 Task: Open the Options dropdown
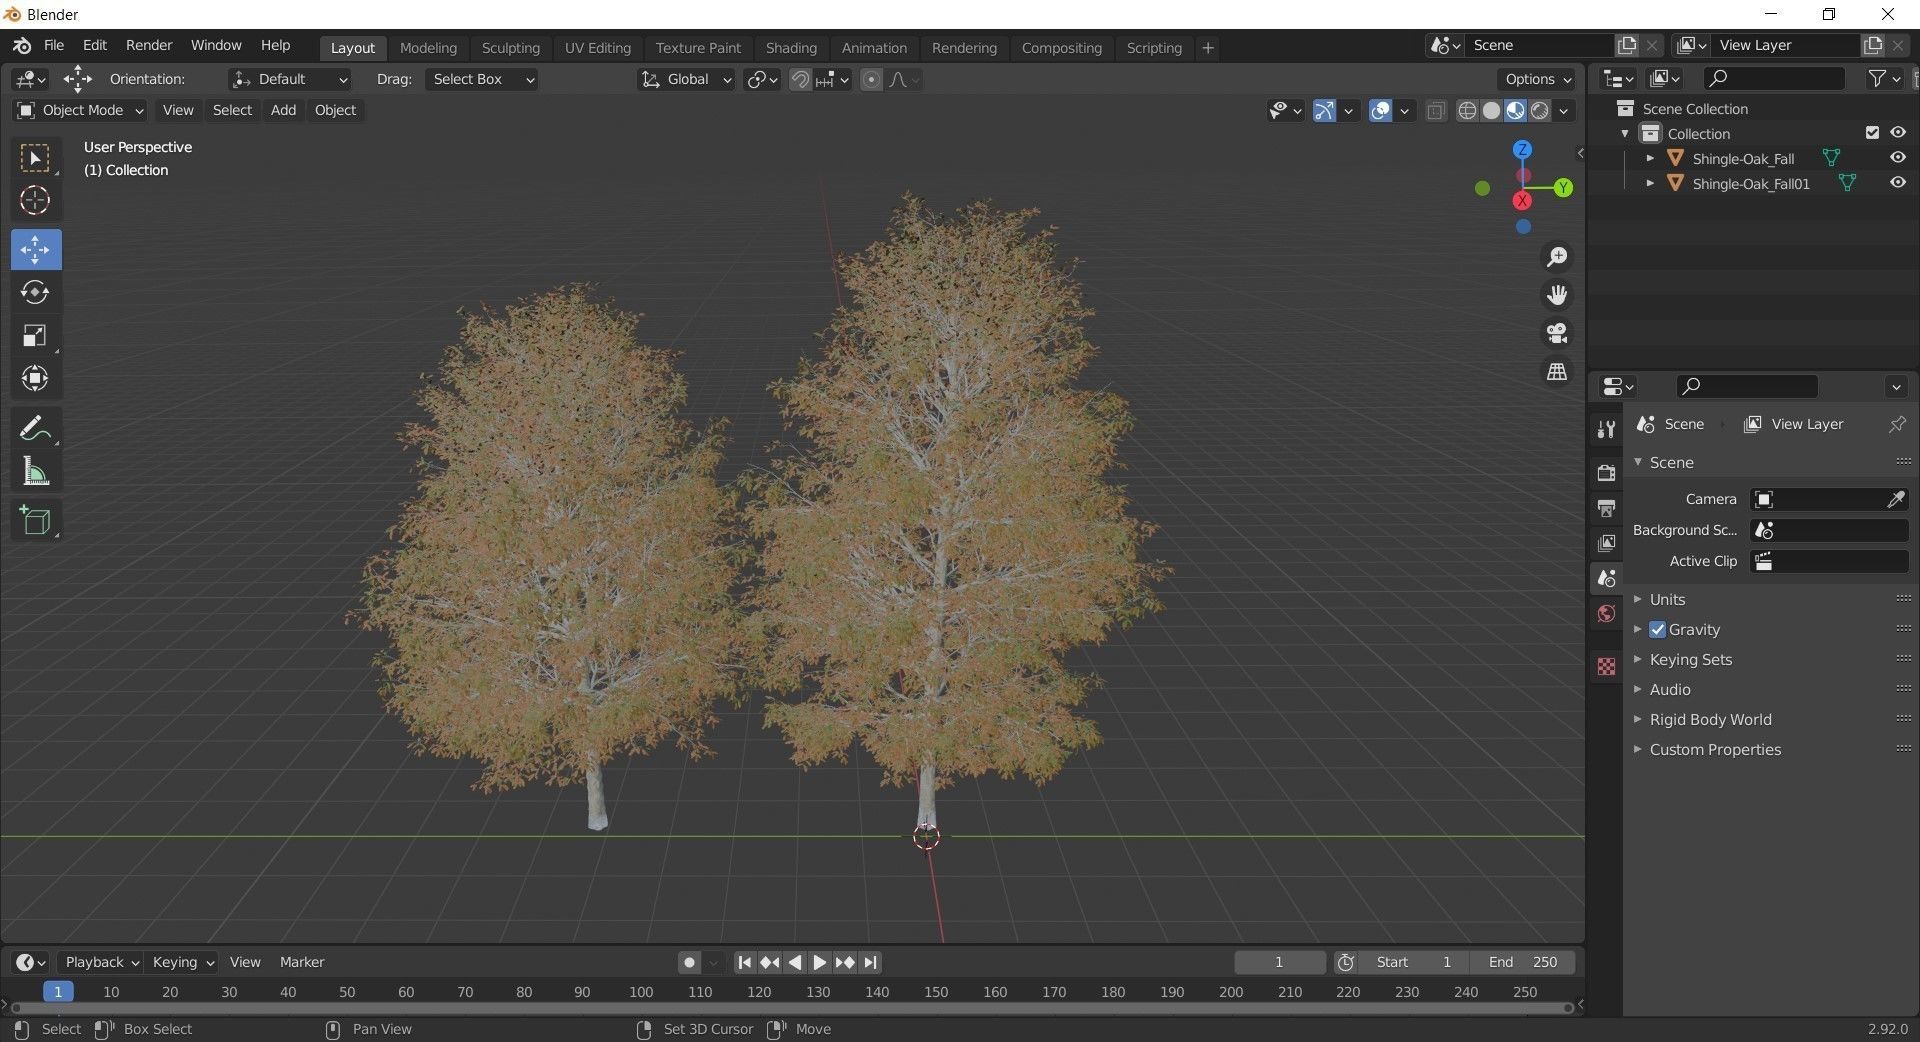coord(1538,79)
